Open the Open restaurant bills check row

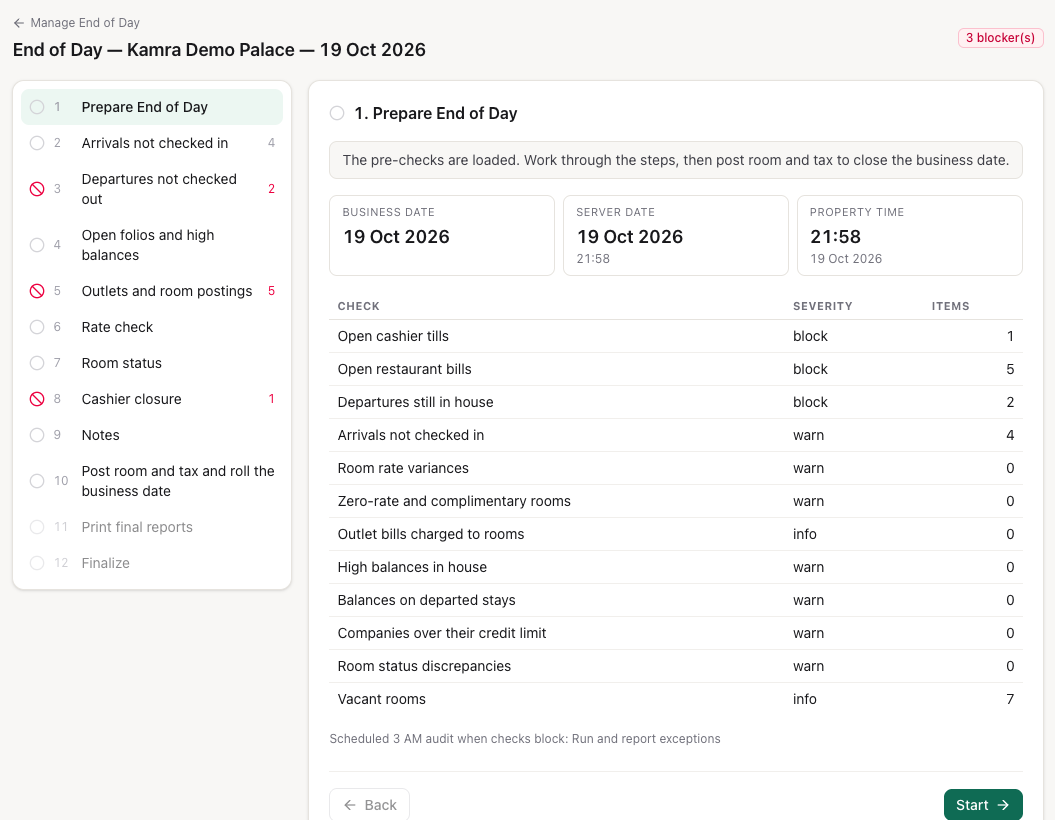[676, 369]
